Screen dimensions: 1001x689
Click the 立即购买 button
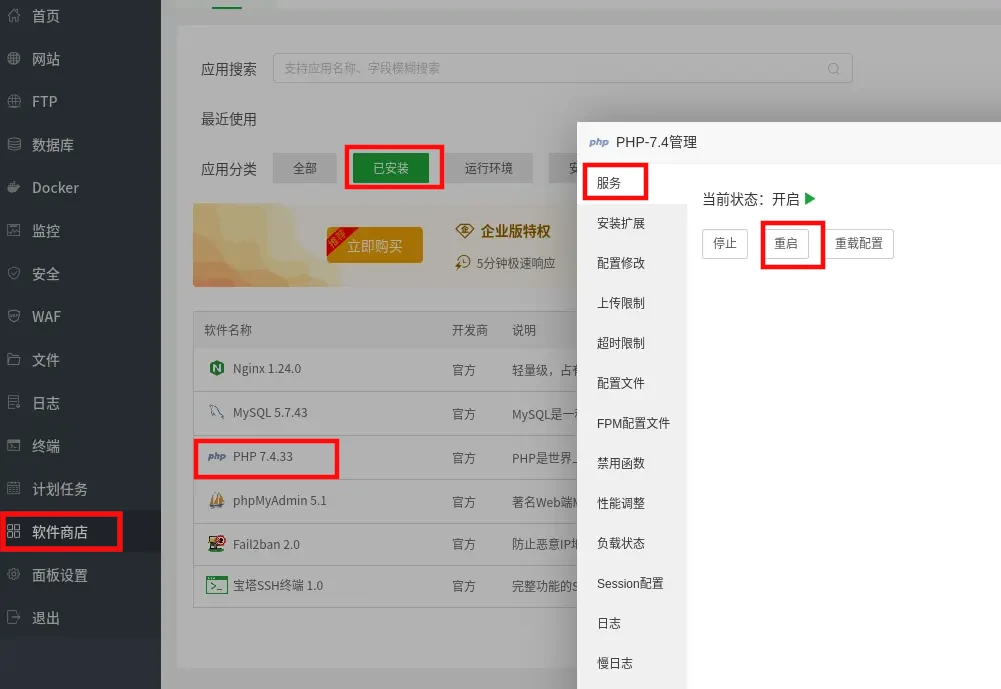375,245
